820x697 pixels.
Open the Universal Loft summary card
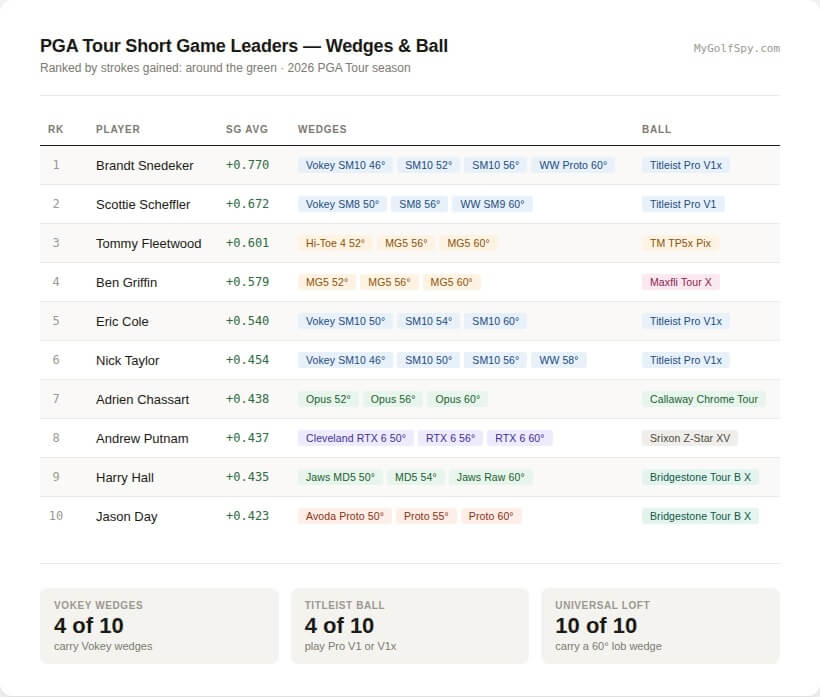coord(660,626)
